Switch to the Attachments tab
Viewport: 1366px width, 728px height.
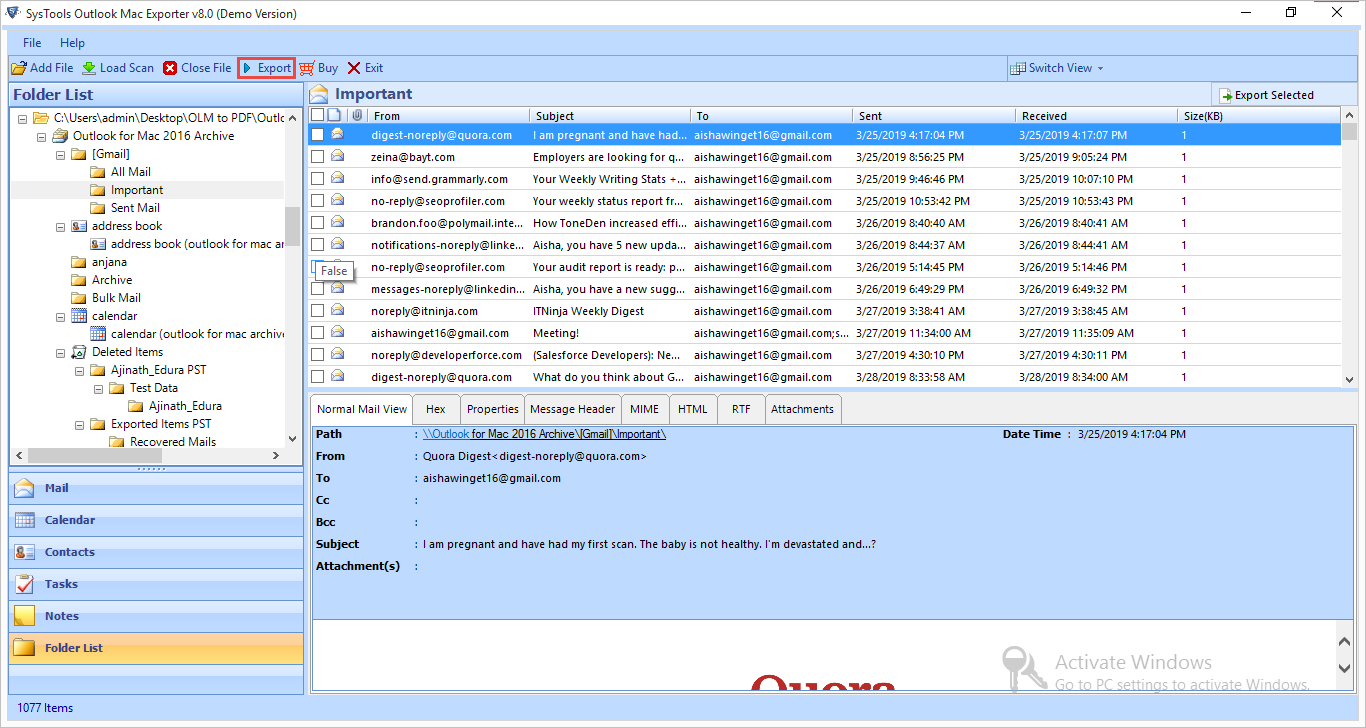click(802, 409)
